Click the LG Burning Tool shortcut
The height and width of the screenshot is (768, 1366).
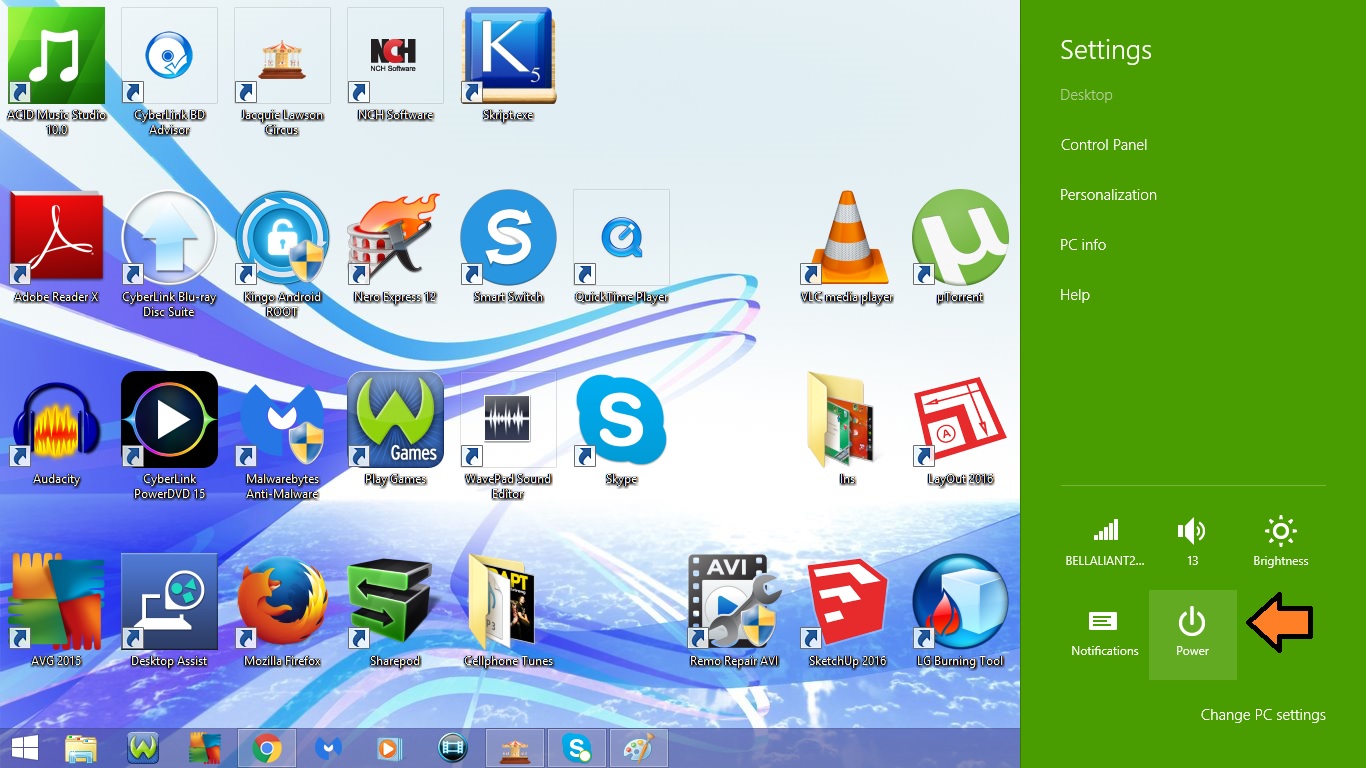(x=960, y=610)
